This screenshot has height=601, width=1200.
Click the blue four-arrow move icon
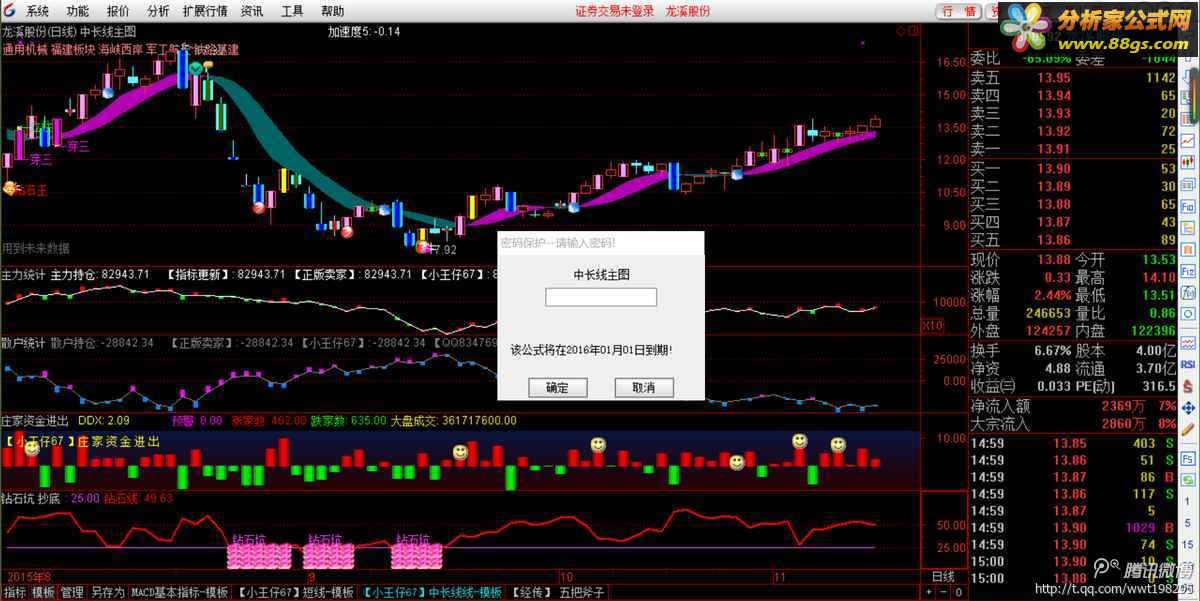[x=1189, y=408]
